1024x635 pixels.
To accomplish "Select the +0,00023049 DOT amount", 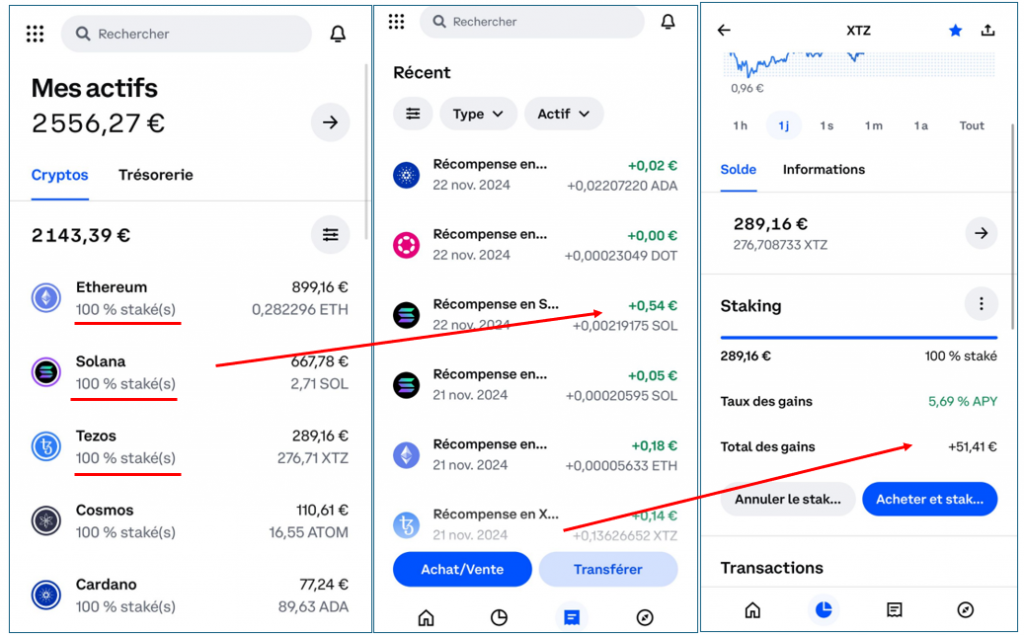I will 620,256.
